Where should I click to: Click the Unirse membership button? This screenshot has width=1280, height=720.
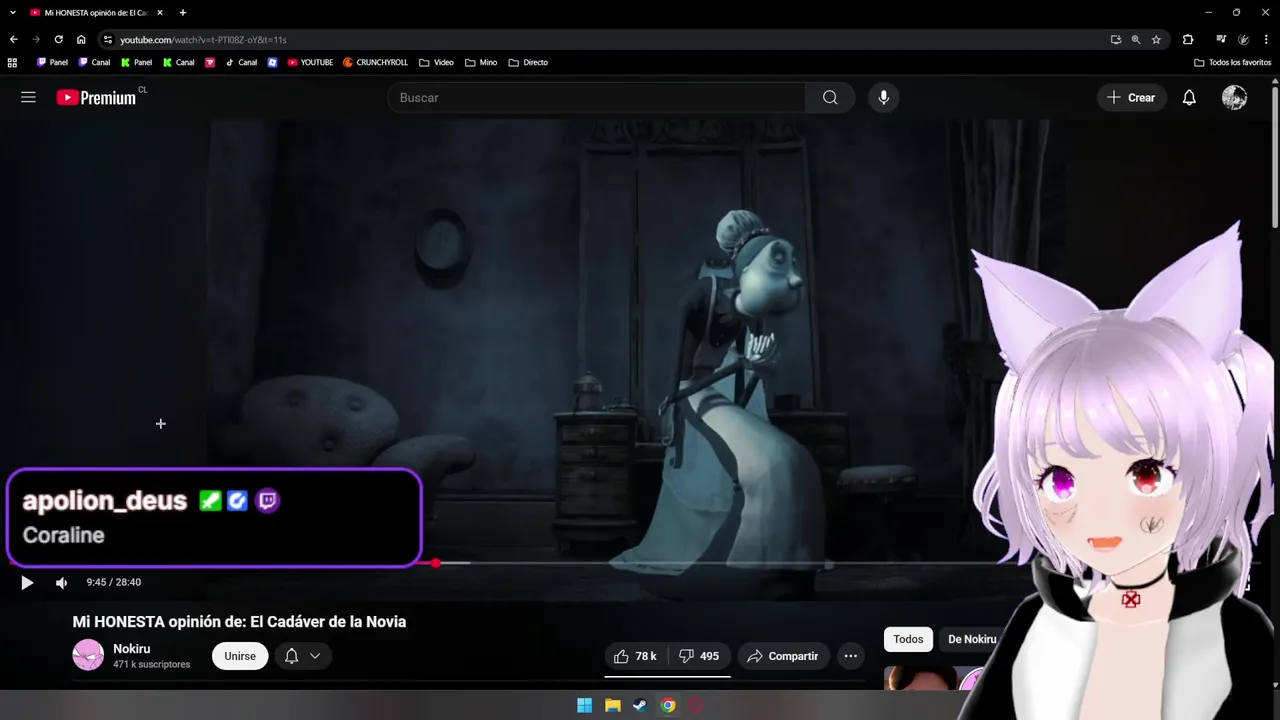pos(240,656)
